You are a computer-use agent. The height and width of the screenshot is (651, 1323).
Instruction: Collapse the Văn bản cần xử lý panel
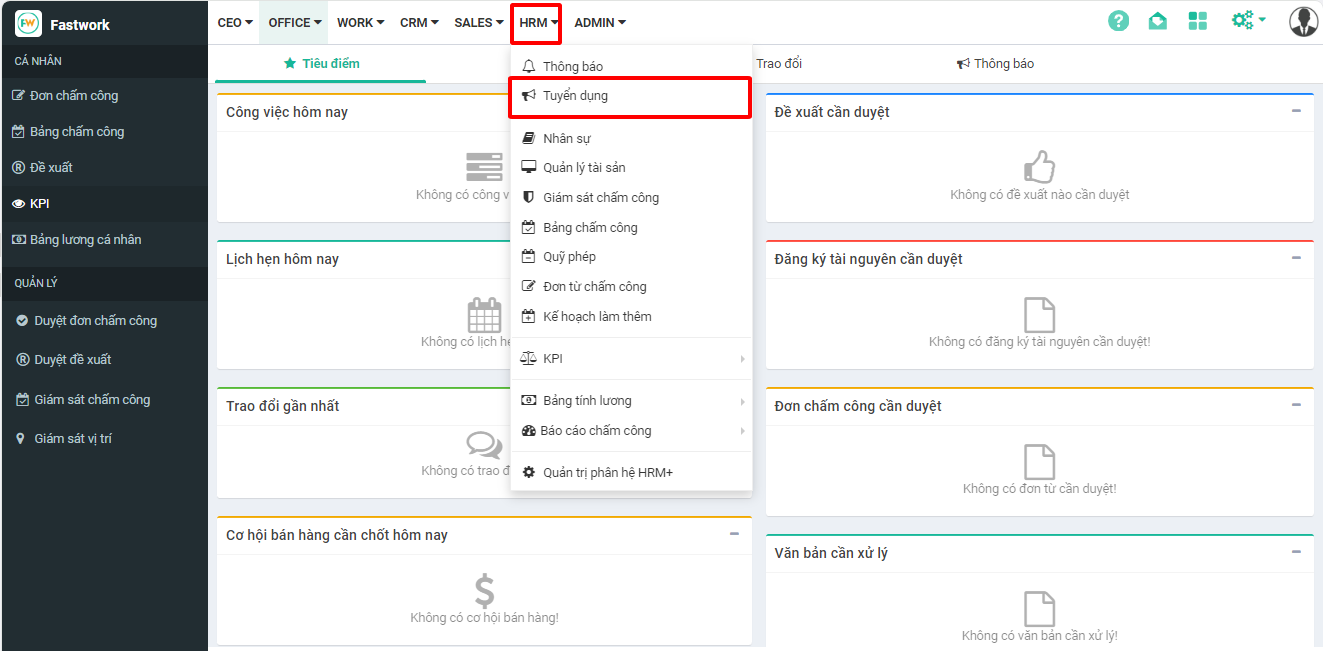click(x=1296, y=552)
